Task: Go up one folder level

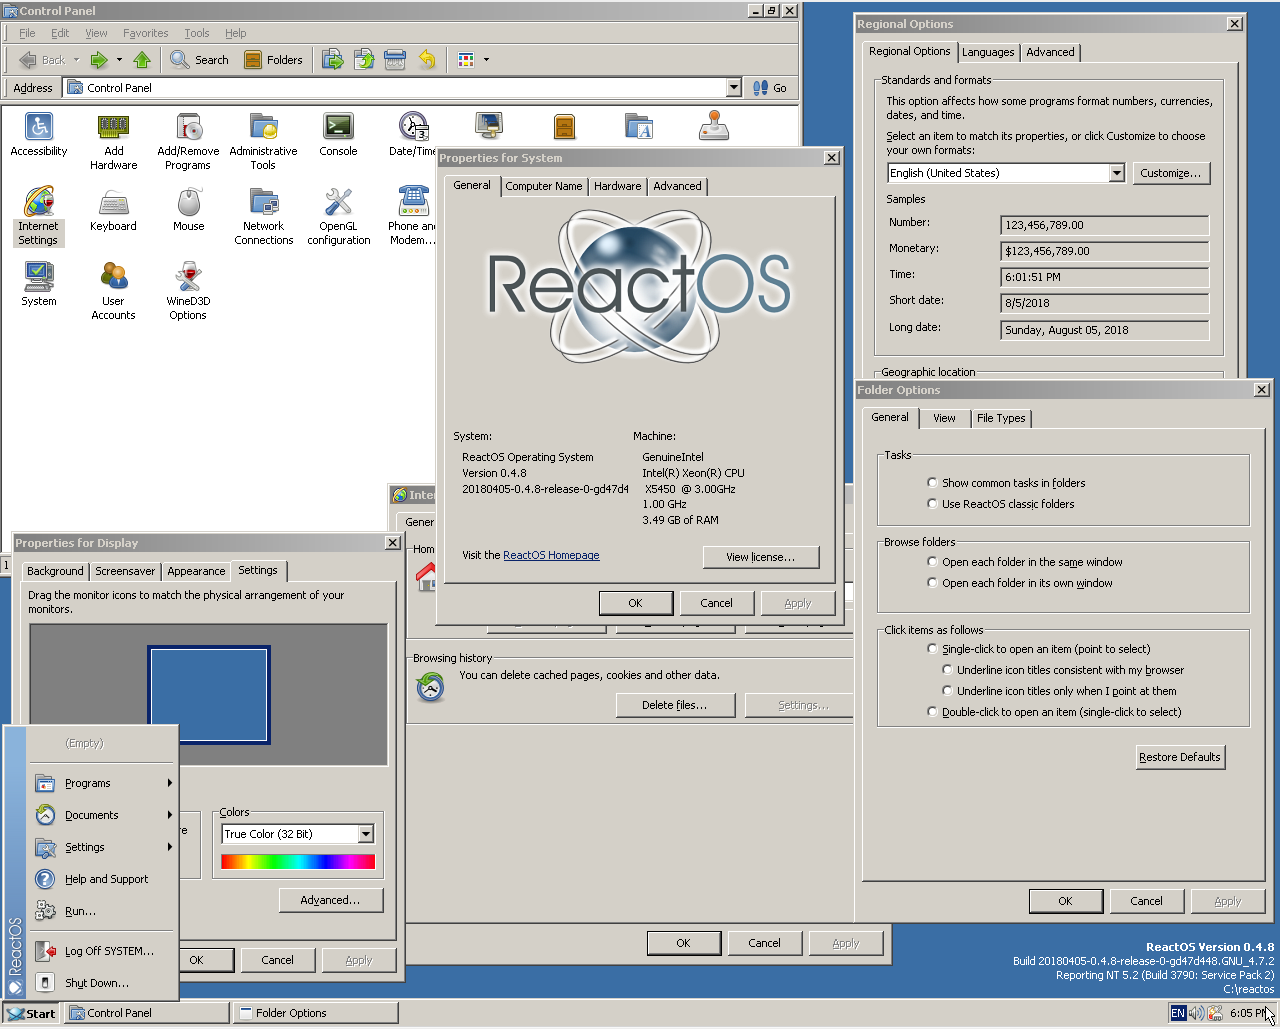Action: (x=142, y=60)
